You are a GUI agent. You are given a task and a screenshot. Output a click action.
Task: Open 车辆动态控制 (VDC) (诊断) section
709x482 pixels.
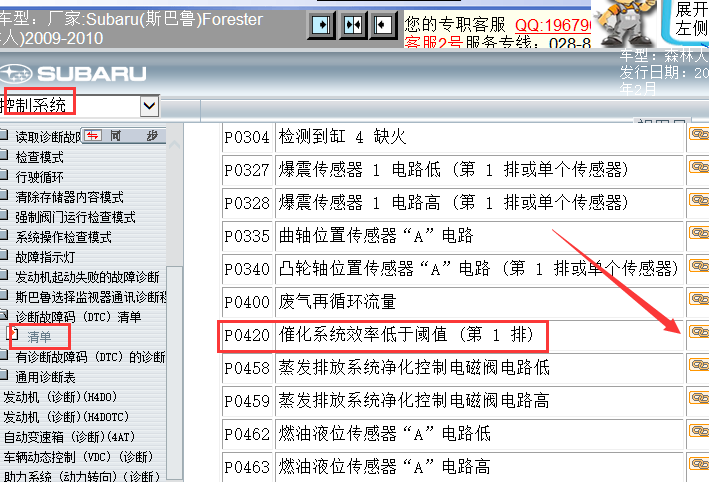click(78, 457)
